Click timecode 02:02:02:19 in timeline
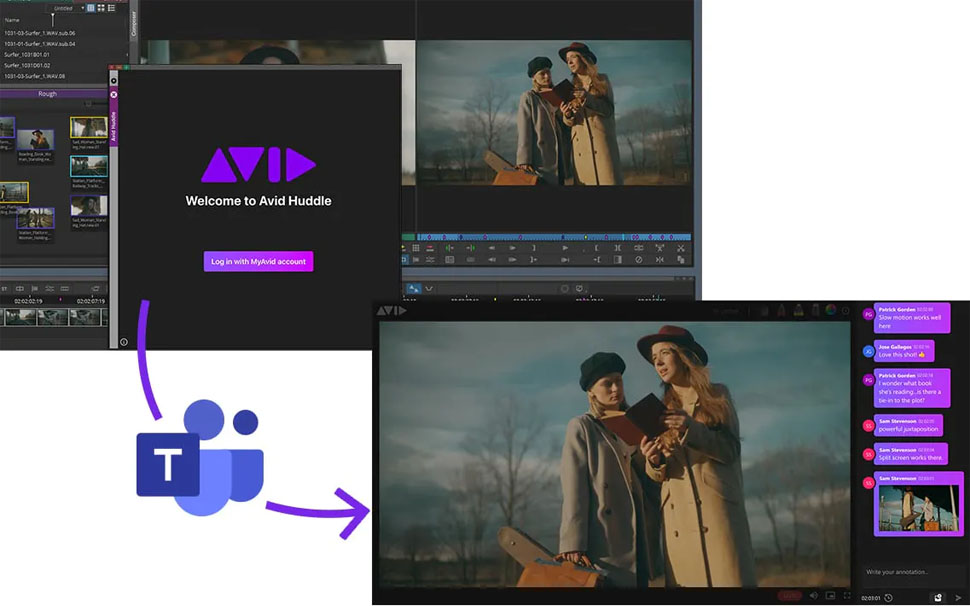 [x=28, y=301]
